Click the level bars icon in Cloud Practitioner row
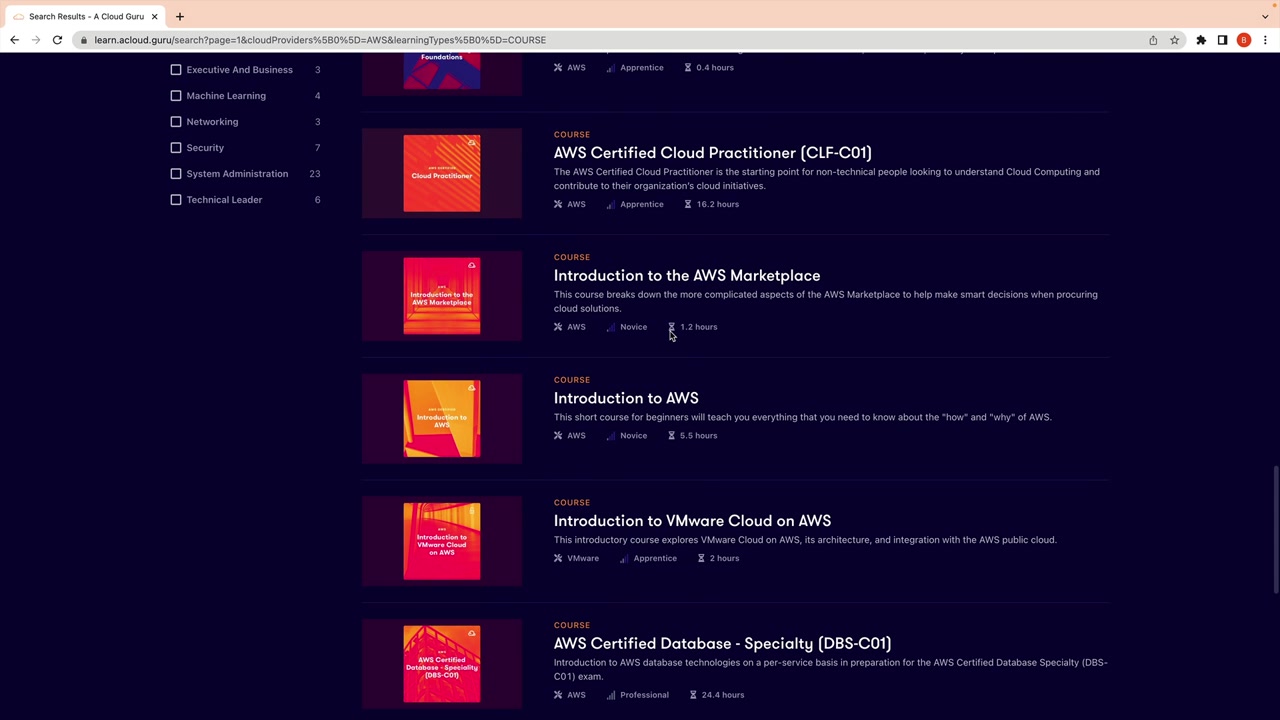 click(610, 204)
